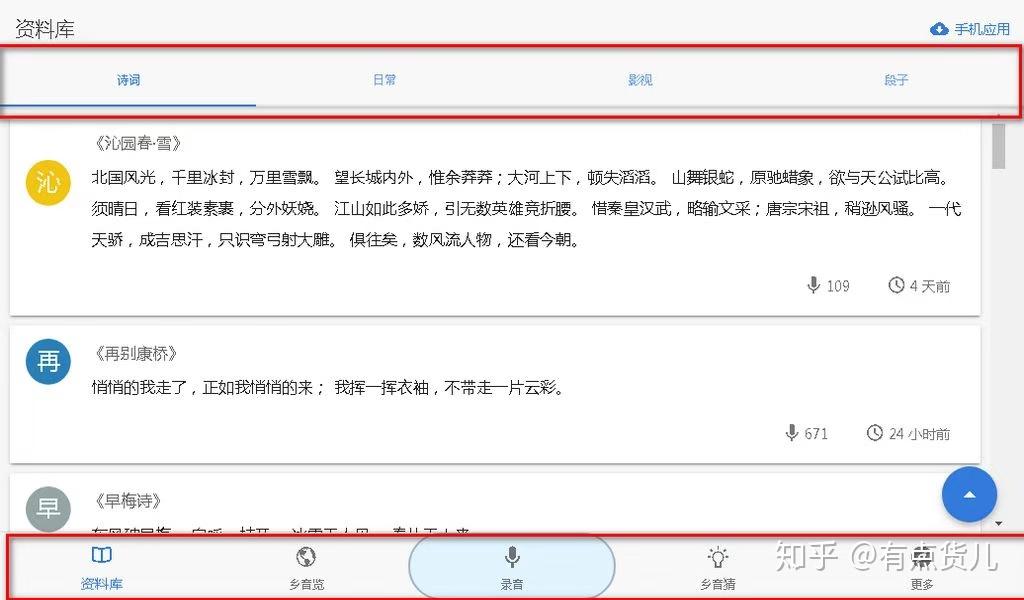Open the 资料库 library section via book icon
Viewport: 1024px width, 600px height.
pyautogui.click(x=100, y=557)
